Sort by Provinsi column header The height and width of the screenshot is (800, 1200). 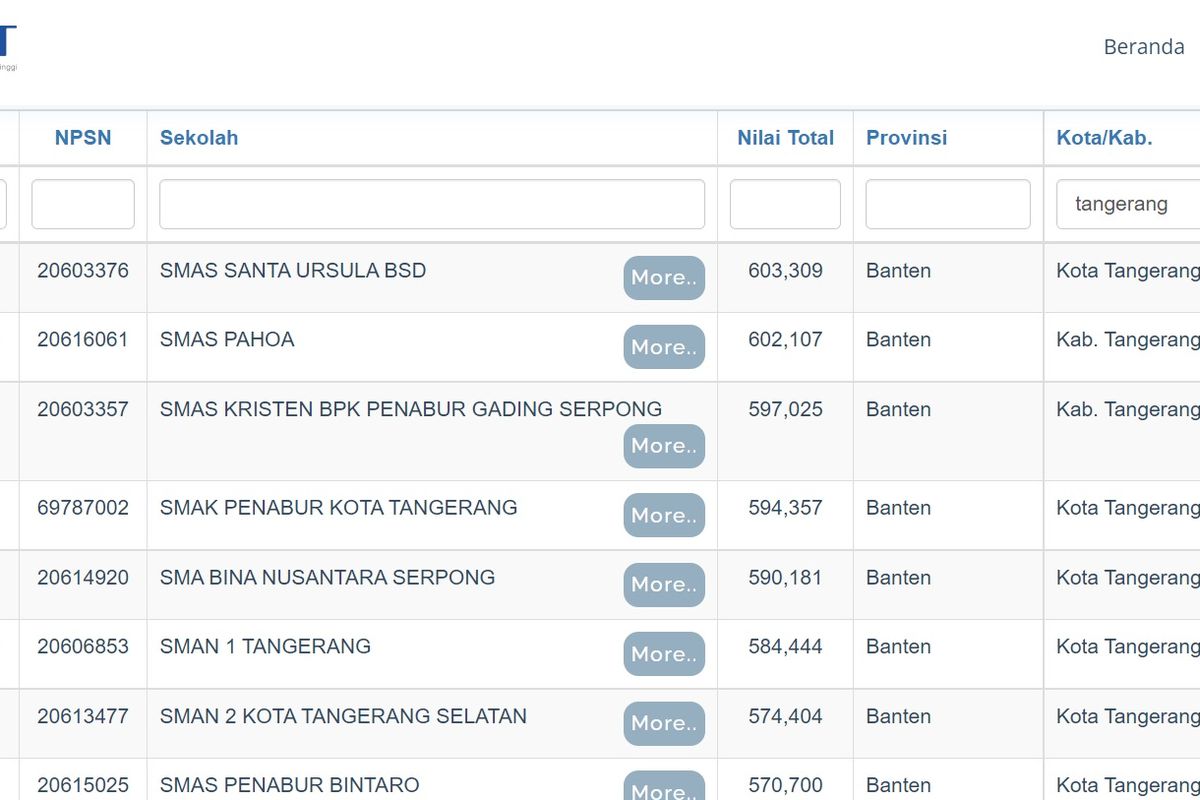click(906, 138)
